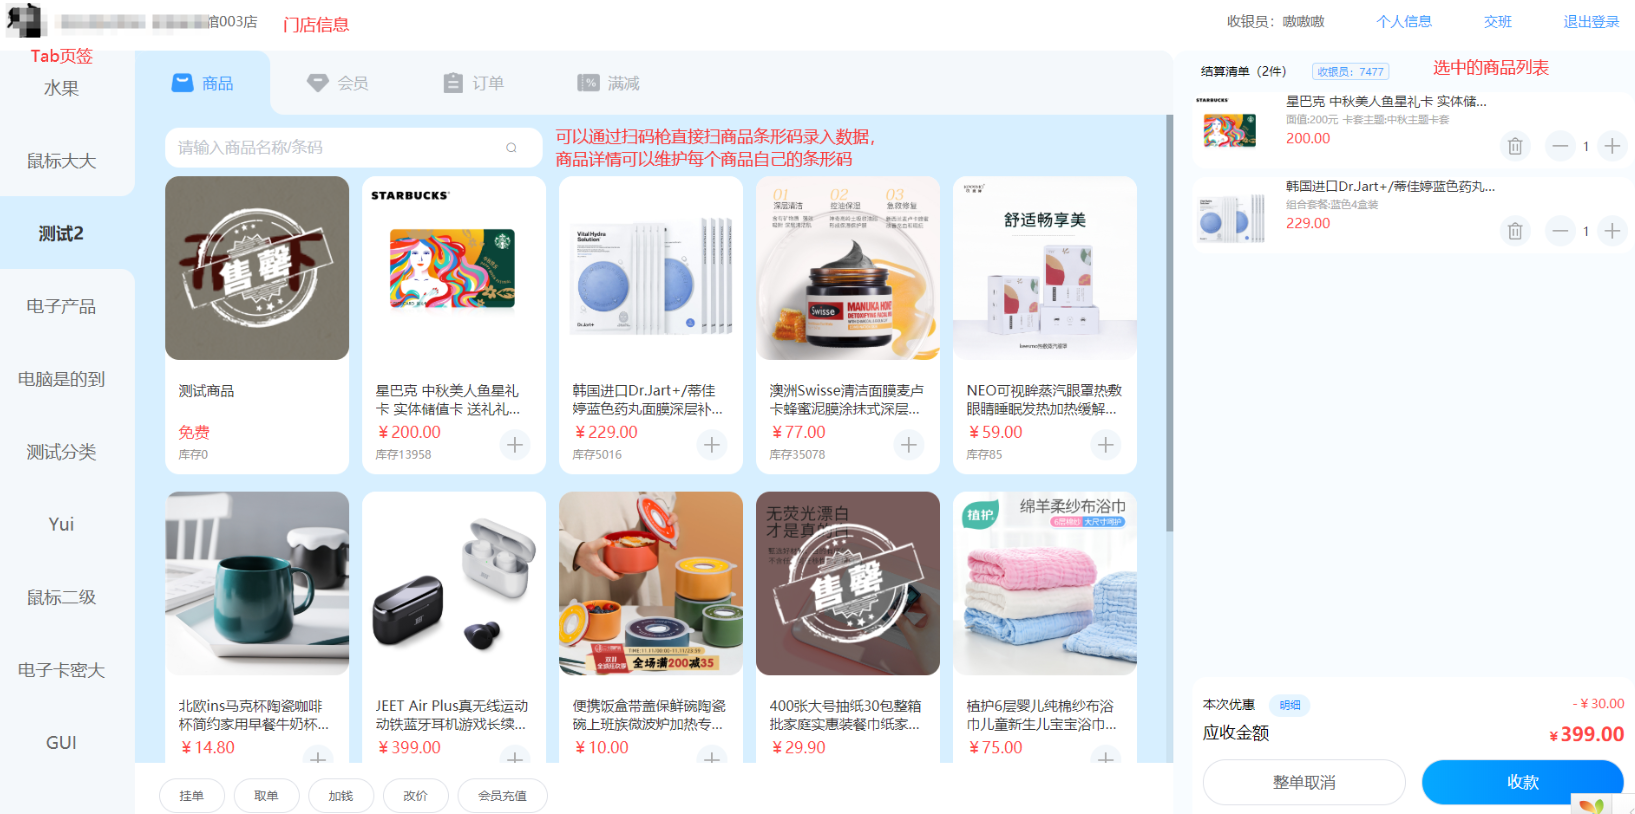This screenshot has width=1635, height=814.
Task: Click search magnifier icon in product search
Action: 511,148
